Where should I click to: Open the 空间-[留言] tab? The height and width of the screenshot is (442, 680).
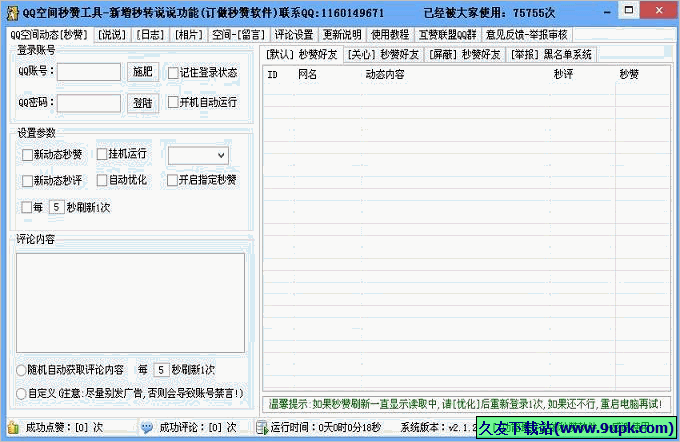coord(239,35)
